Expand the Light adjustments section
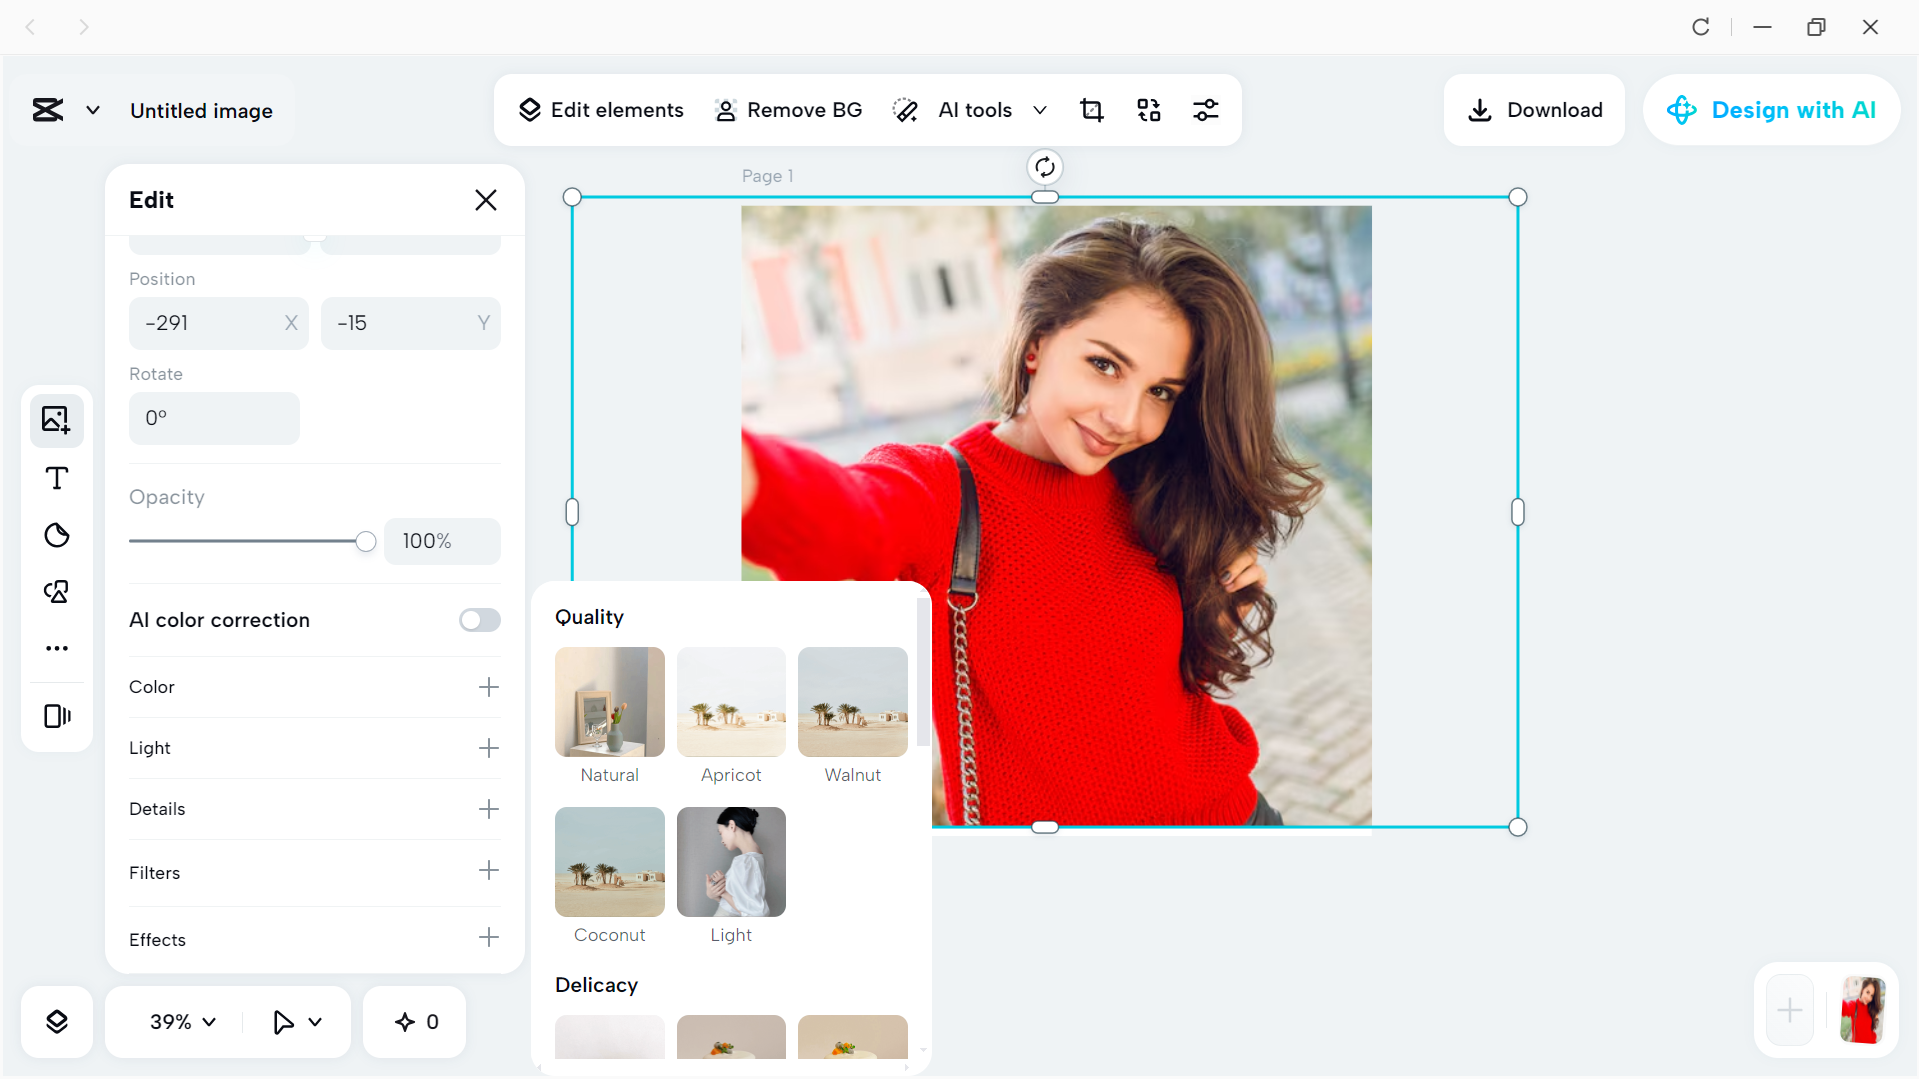This screenshot has height=1079, width=1919. click(488, 748)
